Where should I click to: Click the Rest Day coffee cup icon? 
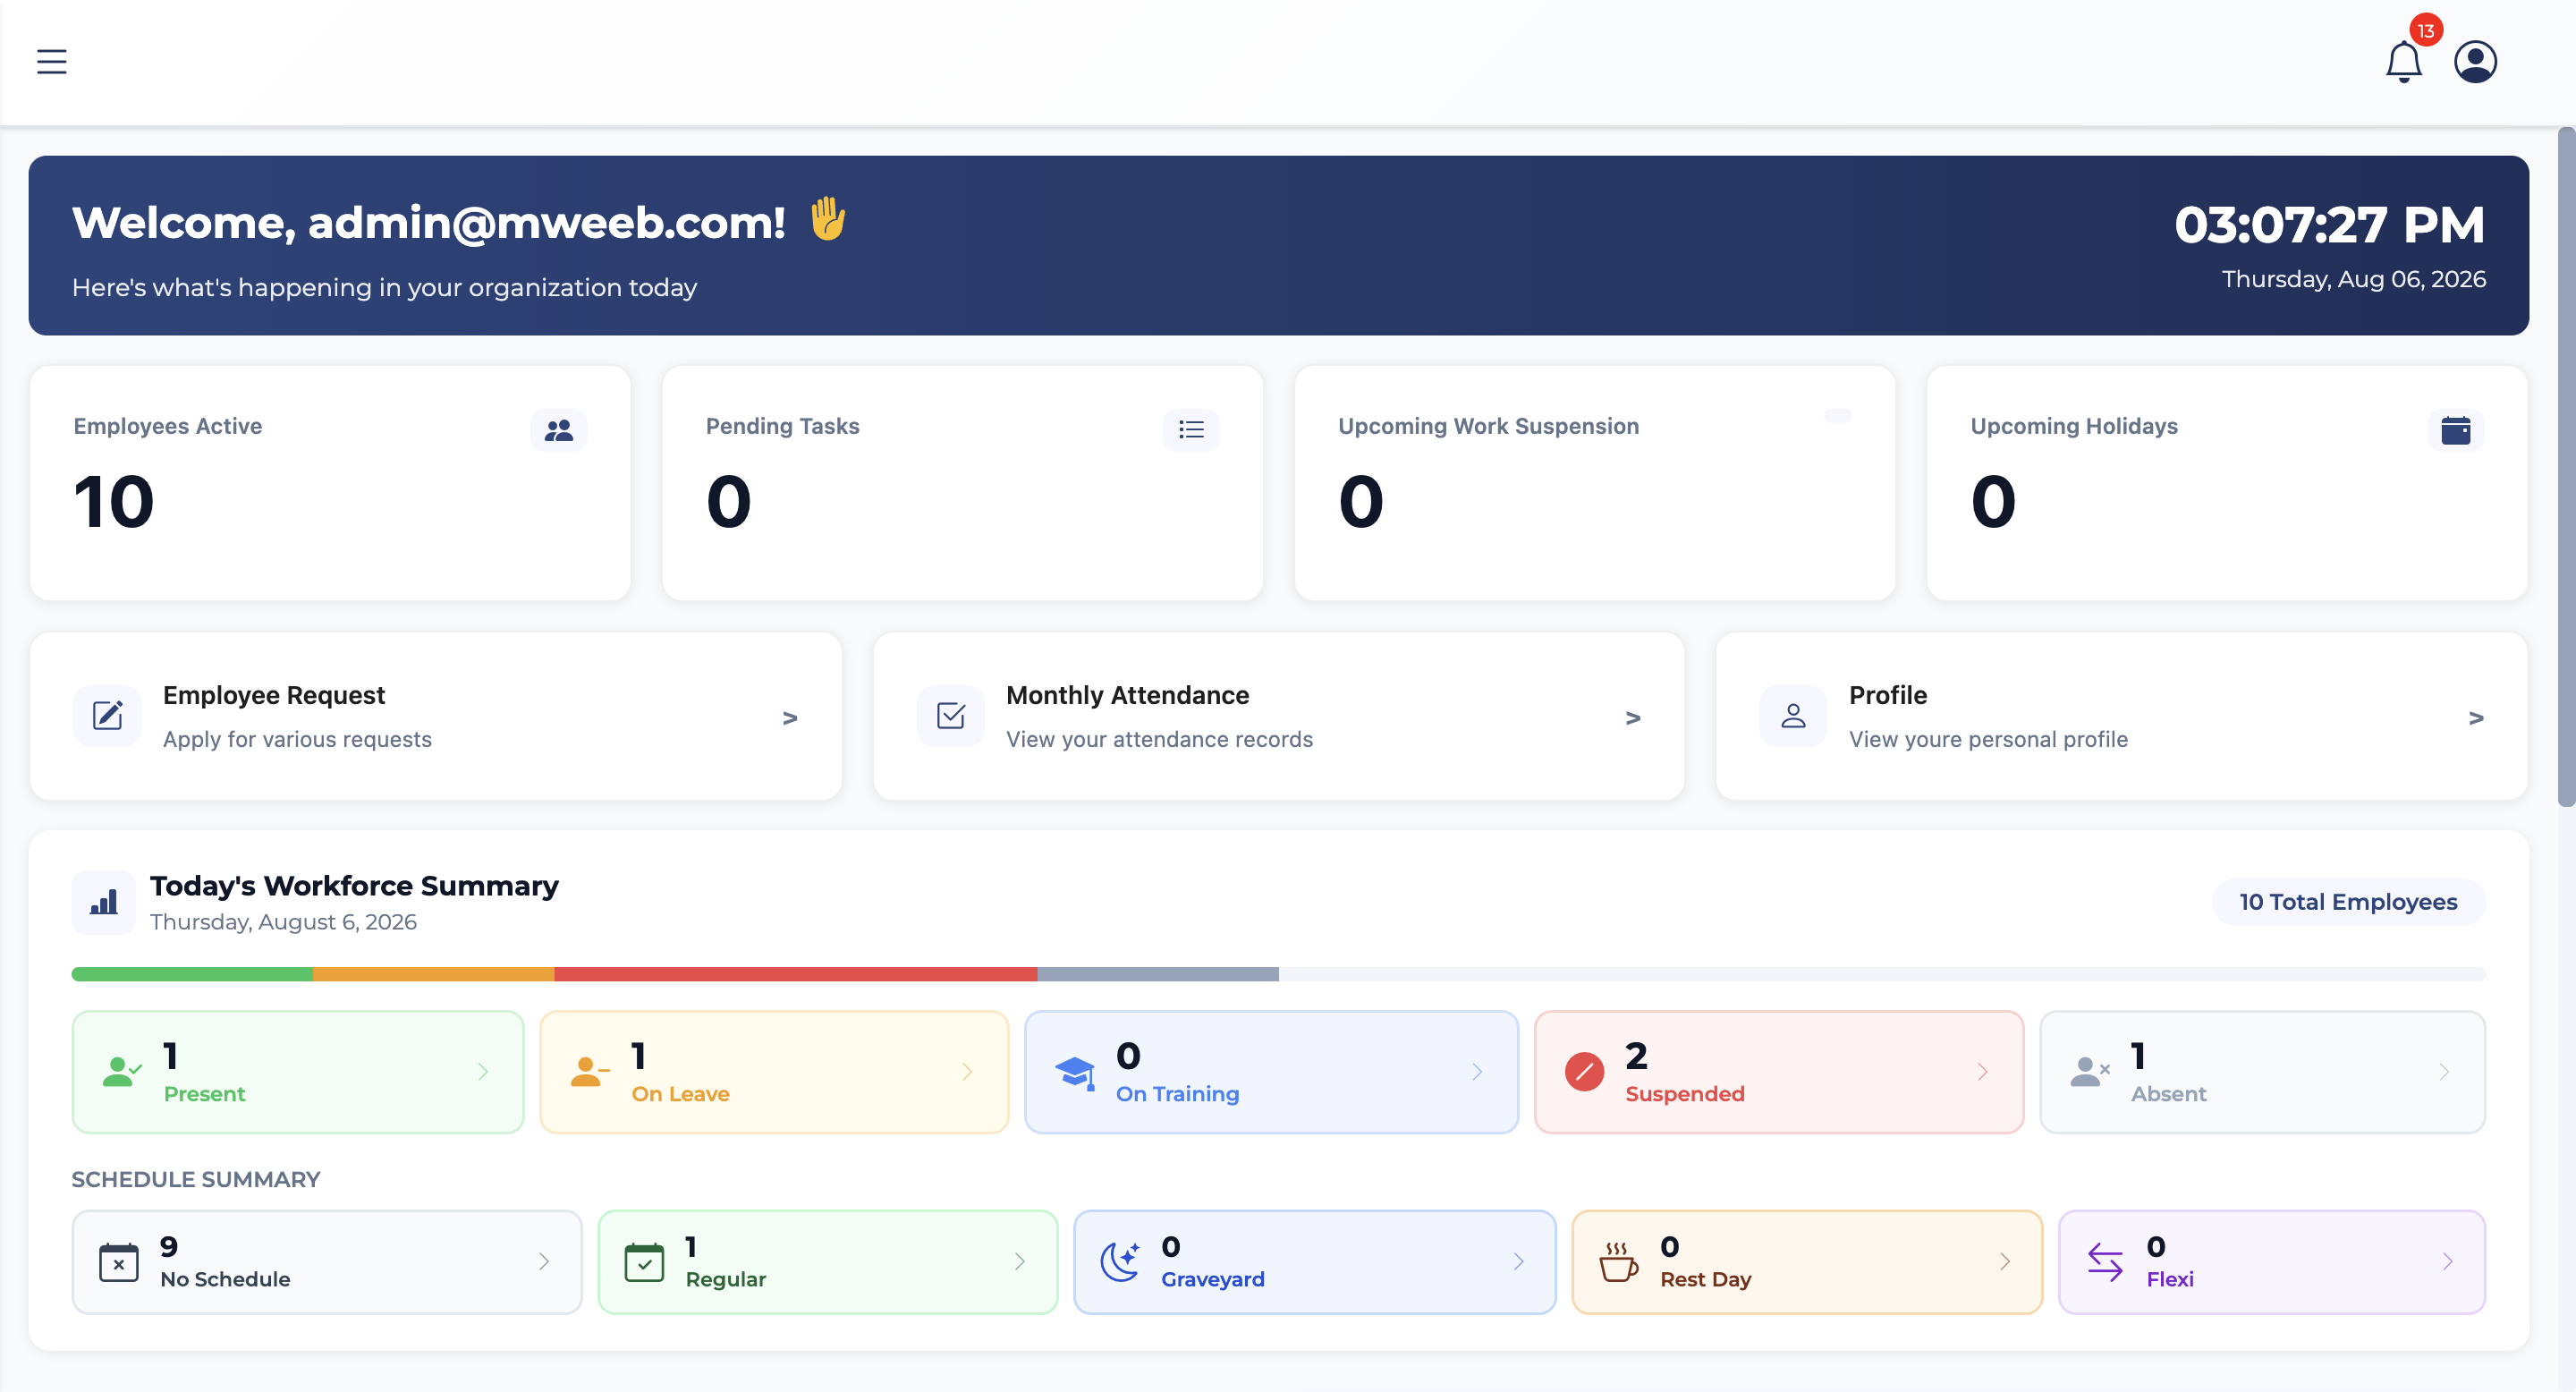(x=1618, y=1262)
